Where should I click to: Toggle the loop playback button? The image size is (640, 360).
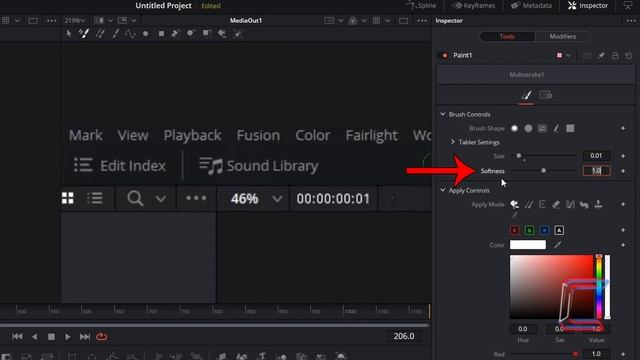point(101,337)
